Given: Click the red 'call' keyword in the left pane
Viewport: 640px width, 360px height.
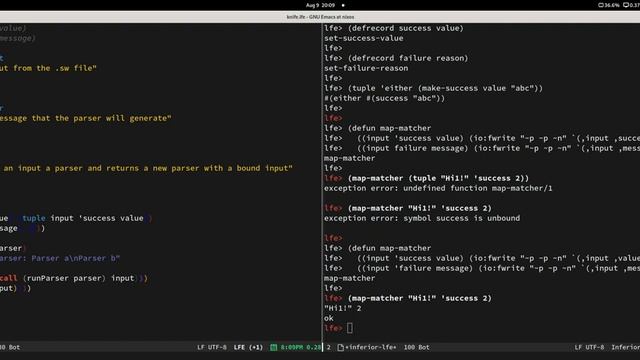Looking at the screenshot, I should tap(9, 278).
